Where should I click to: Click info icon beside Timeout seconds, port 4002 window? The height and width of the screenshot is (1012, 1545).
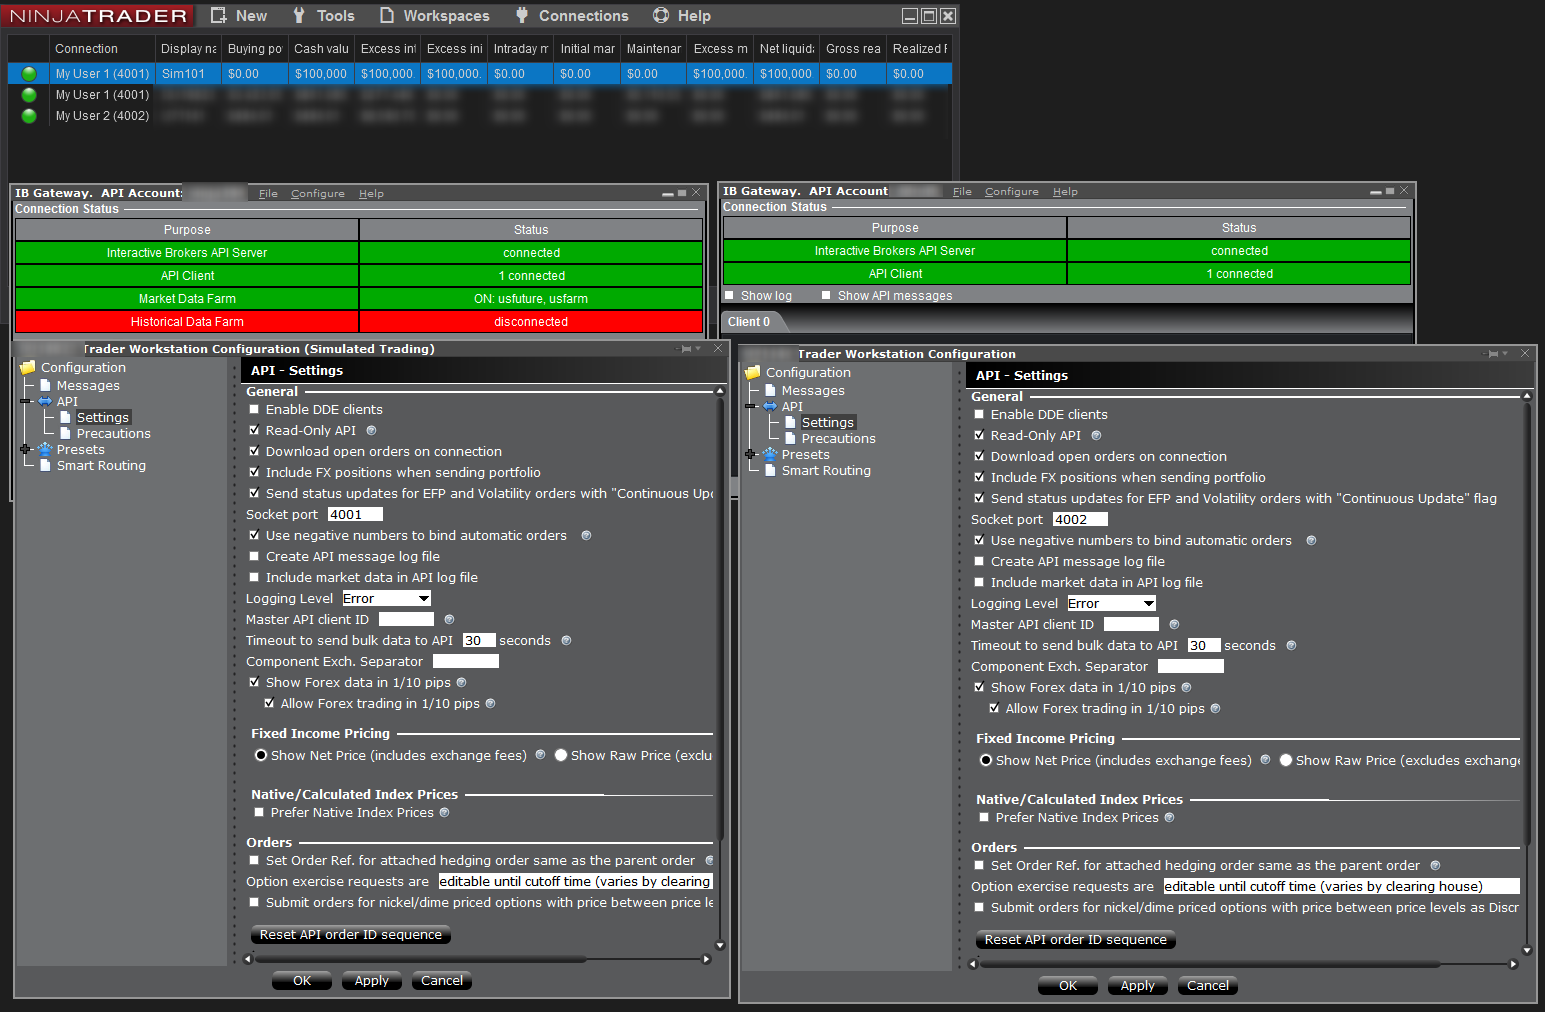pyautogui.click(x=1291, y=646)
